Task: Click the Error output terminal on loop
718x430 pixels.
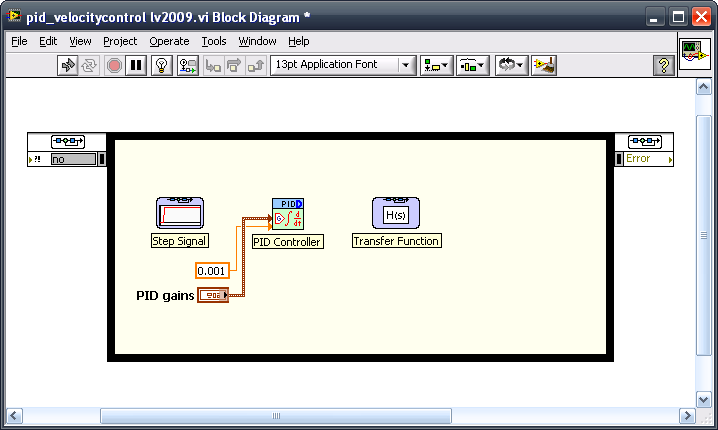Action: 644,158
